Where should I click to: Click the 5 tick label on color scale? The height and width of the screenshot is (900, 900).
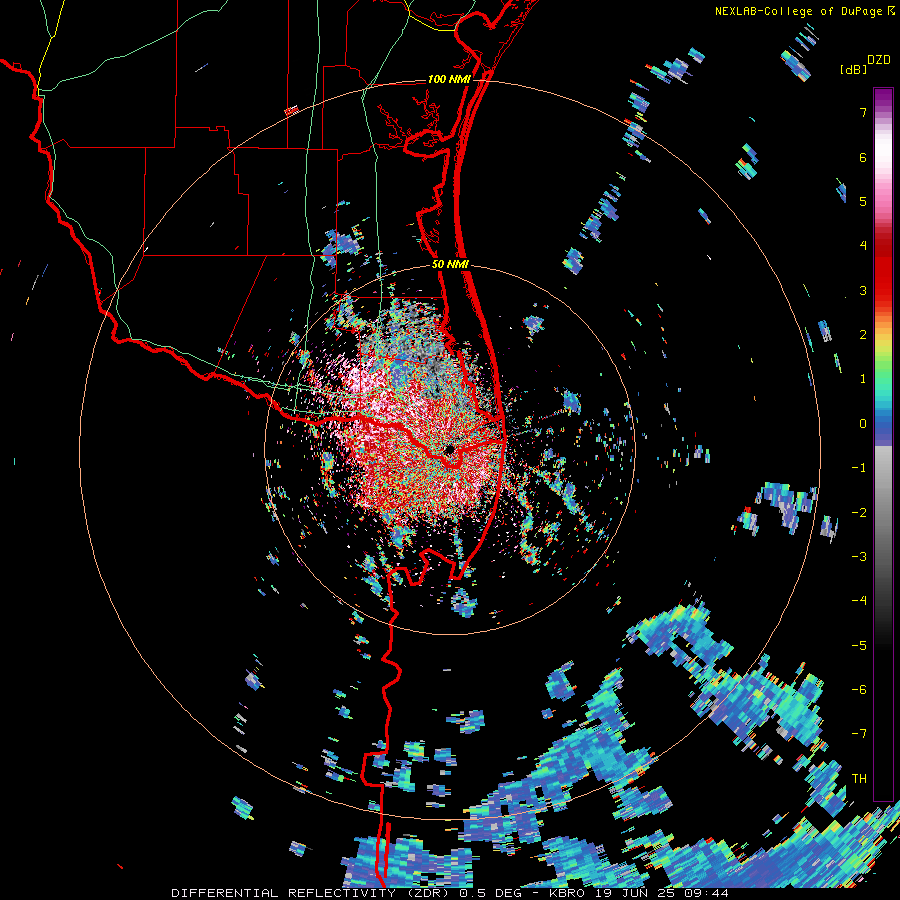tap(863, 201)
